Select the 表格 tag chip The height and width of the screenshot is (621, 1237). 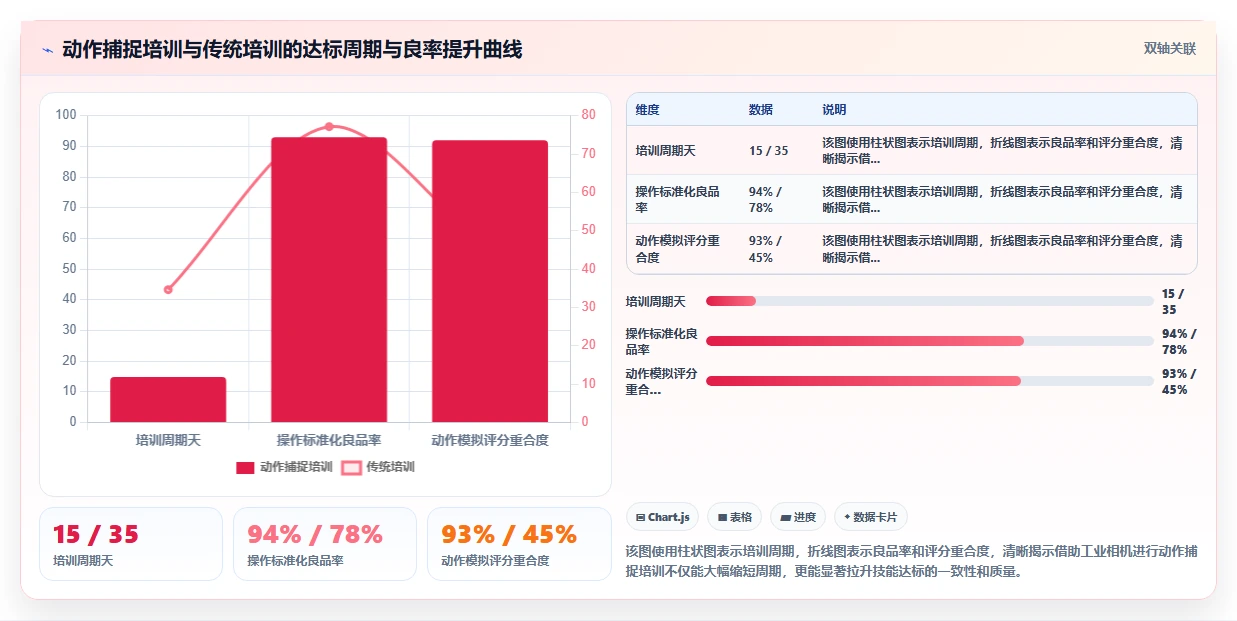coord(734,517)
